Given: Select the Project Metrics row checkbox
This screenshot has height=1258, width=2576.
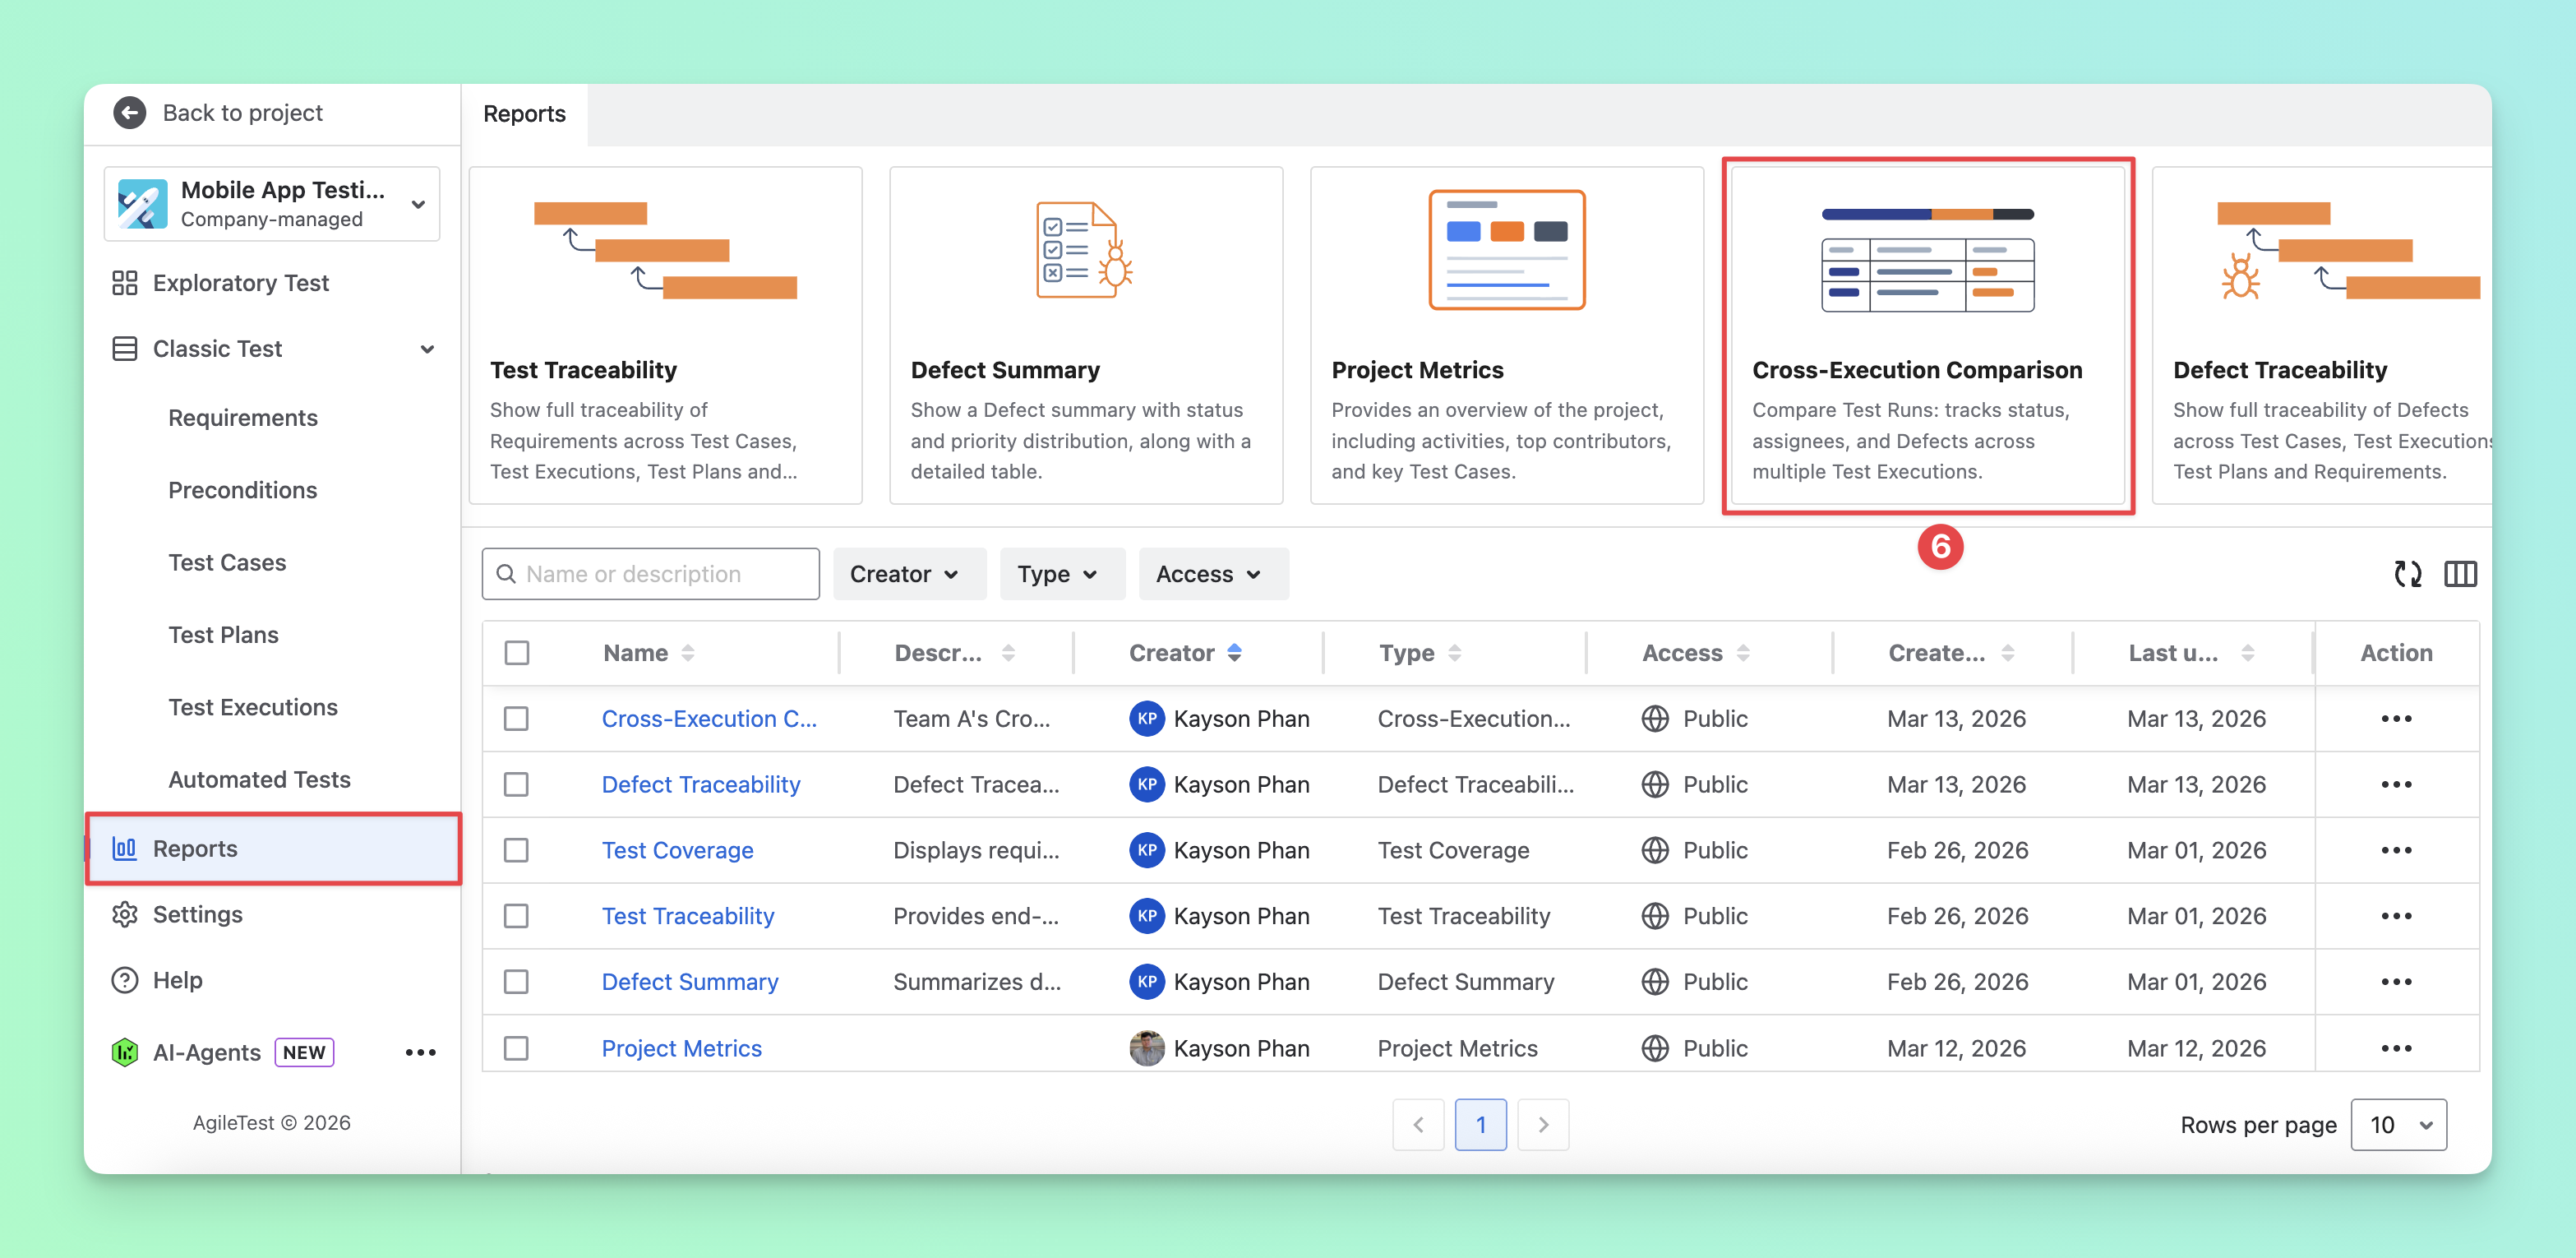Looking at the screenshot, I should [x=516, y=1048].
